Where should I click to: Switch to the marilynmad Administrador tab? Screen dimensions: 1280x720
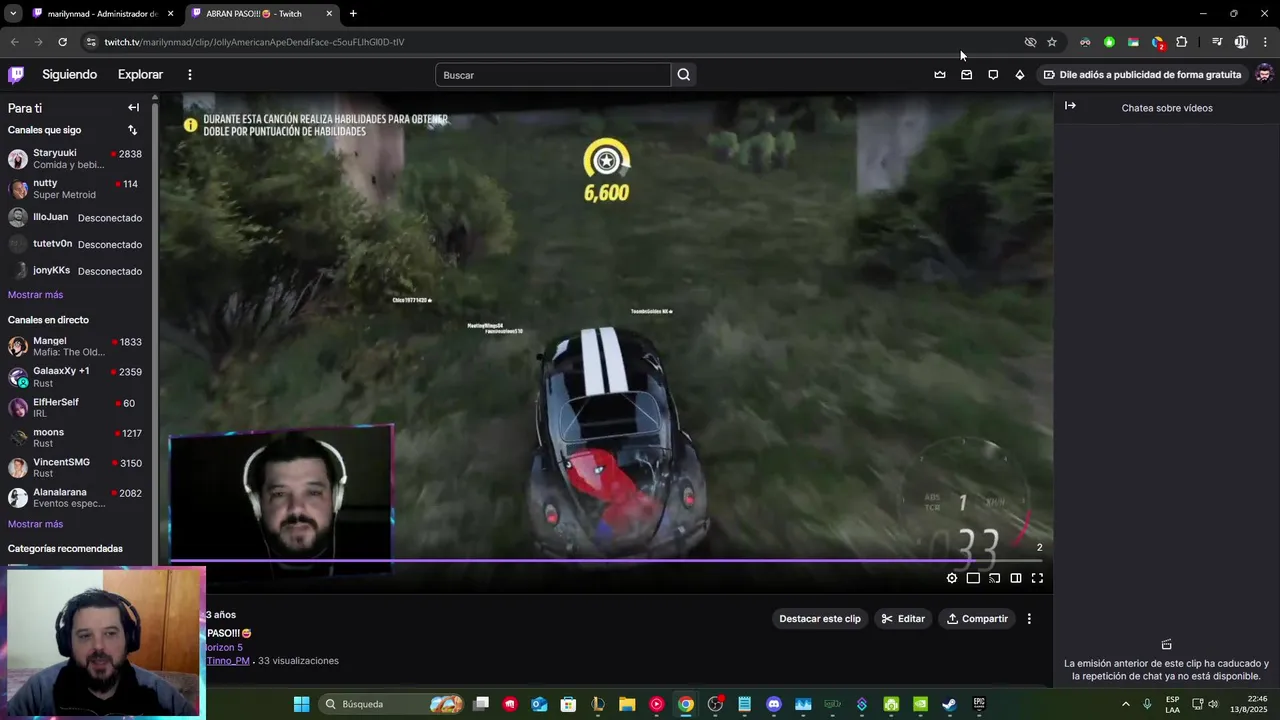[103, 14]
